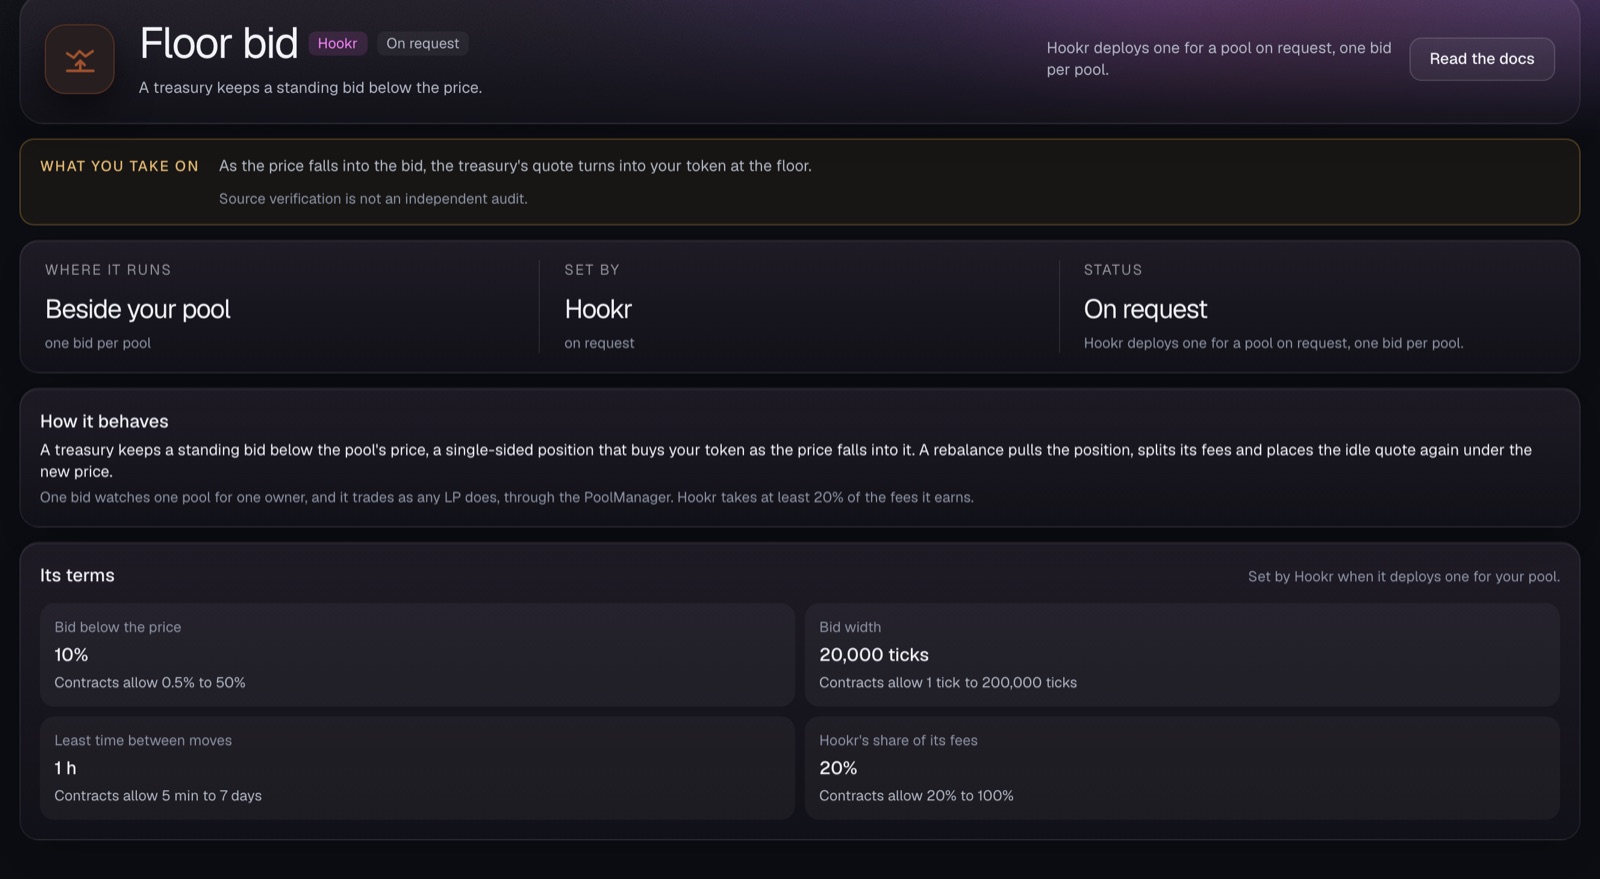Image resolution: width=1600 pixels, height=879 pixels.
Task: Select the large Hookr value under SET BY
Action: pyautogui.click(x=598, y=309)
